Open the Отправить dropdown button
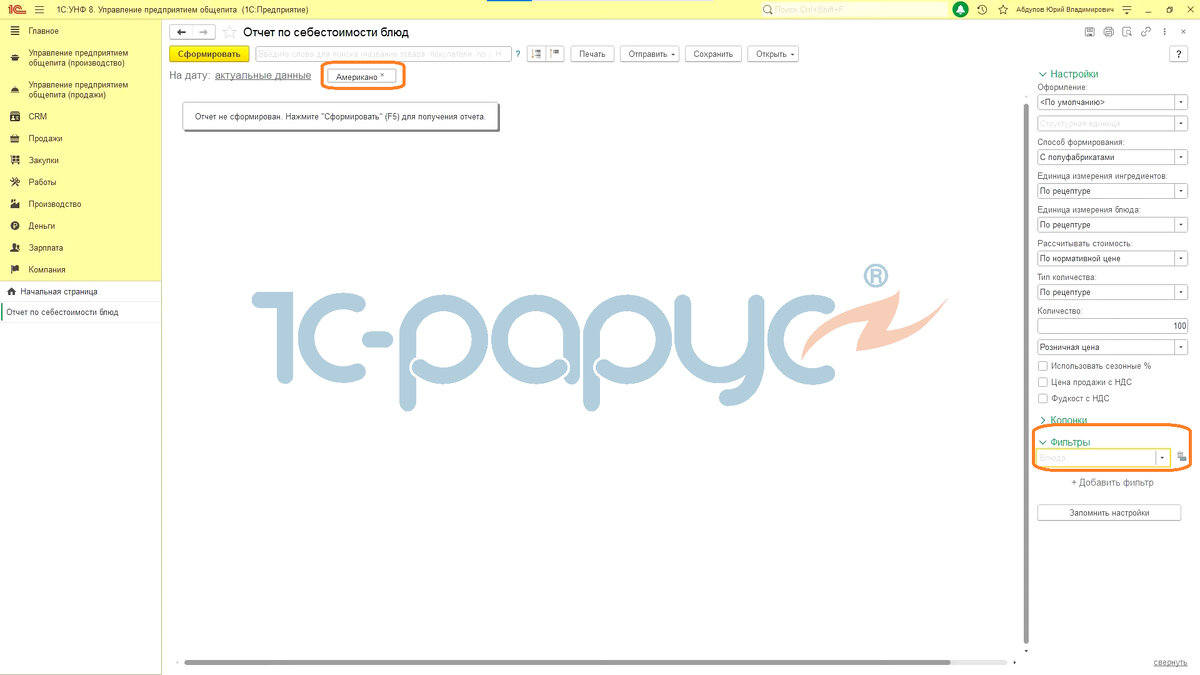The image size is (1200, 675). point(652,54)
